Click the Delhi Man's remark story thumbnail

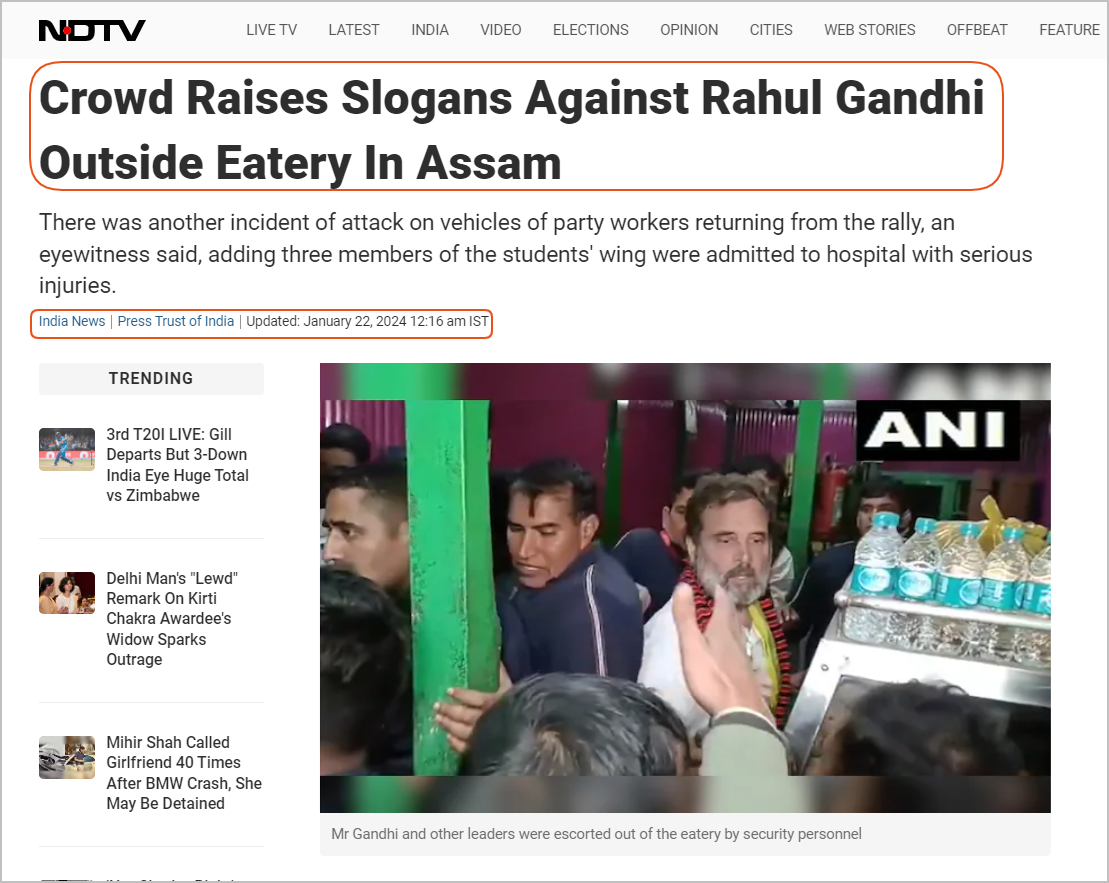[66, 593]
